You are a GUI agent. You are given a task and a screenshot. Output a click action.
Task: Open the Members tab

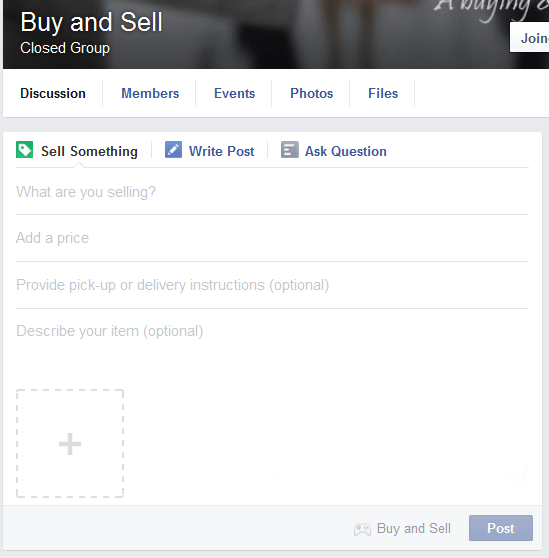pyautogui.click(x=150, y=93)
